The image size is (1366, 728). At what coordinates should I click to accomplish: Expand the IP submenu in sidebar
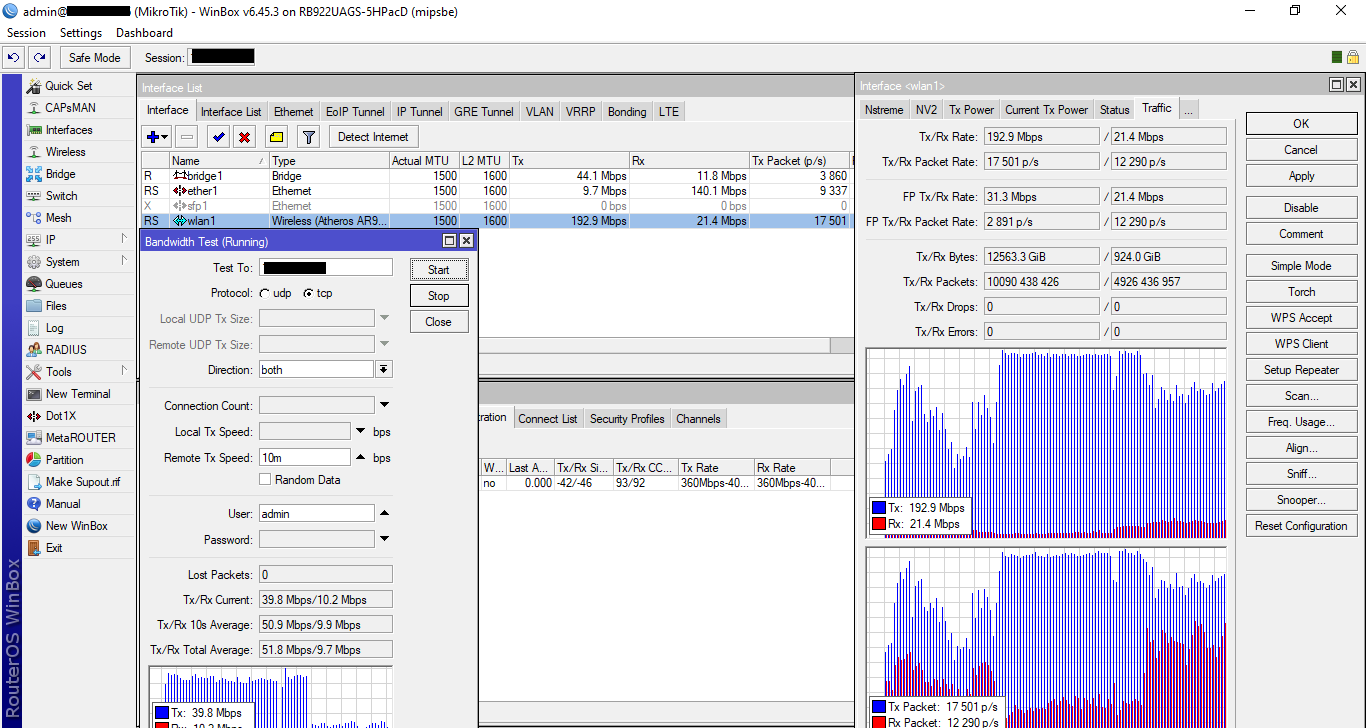[125, 239]
